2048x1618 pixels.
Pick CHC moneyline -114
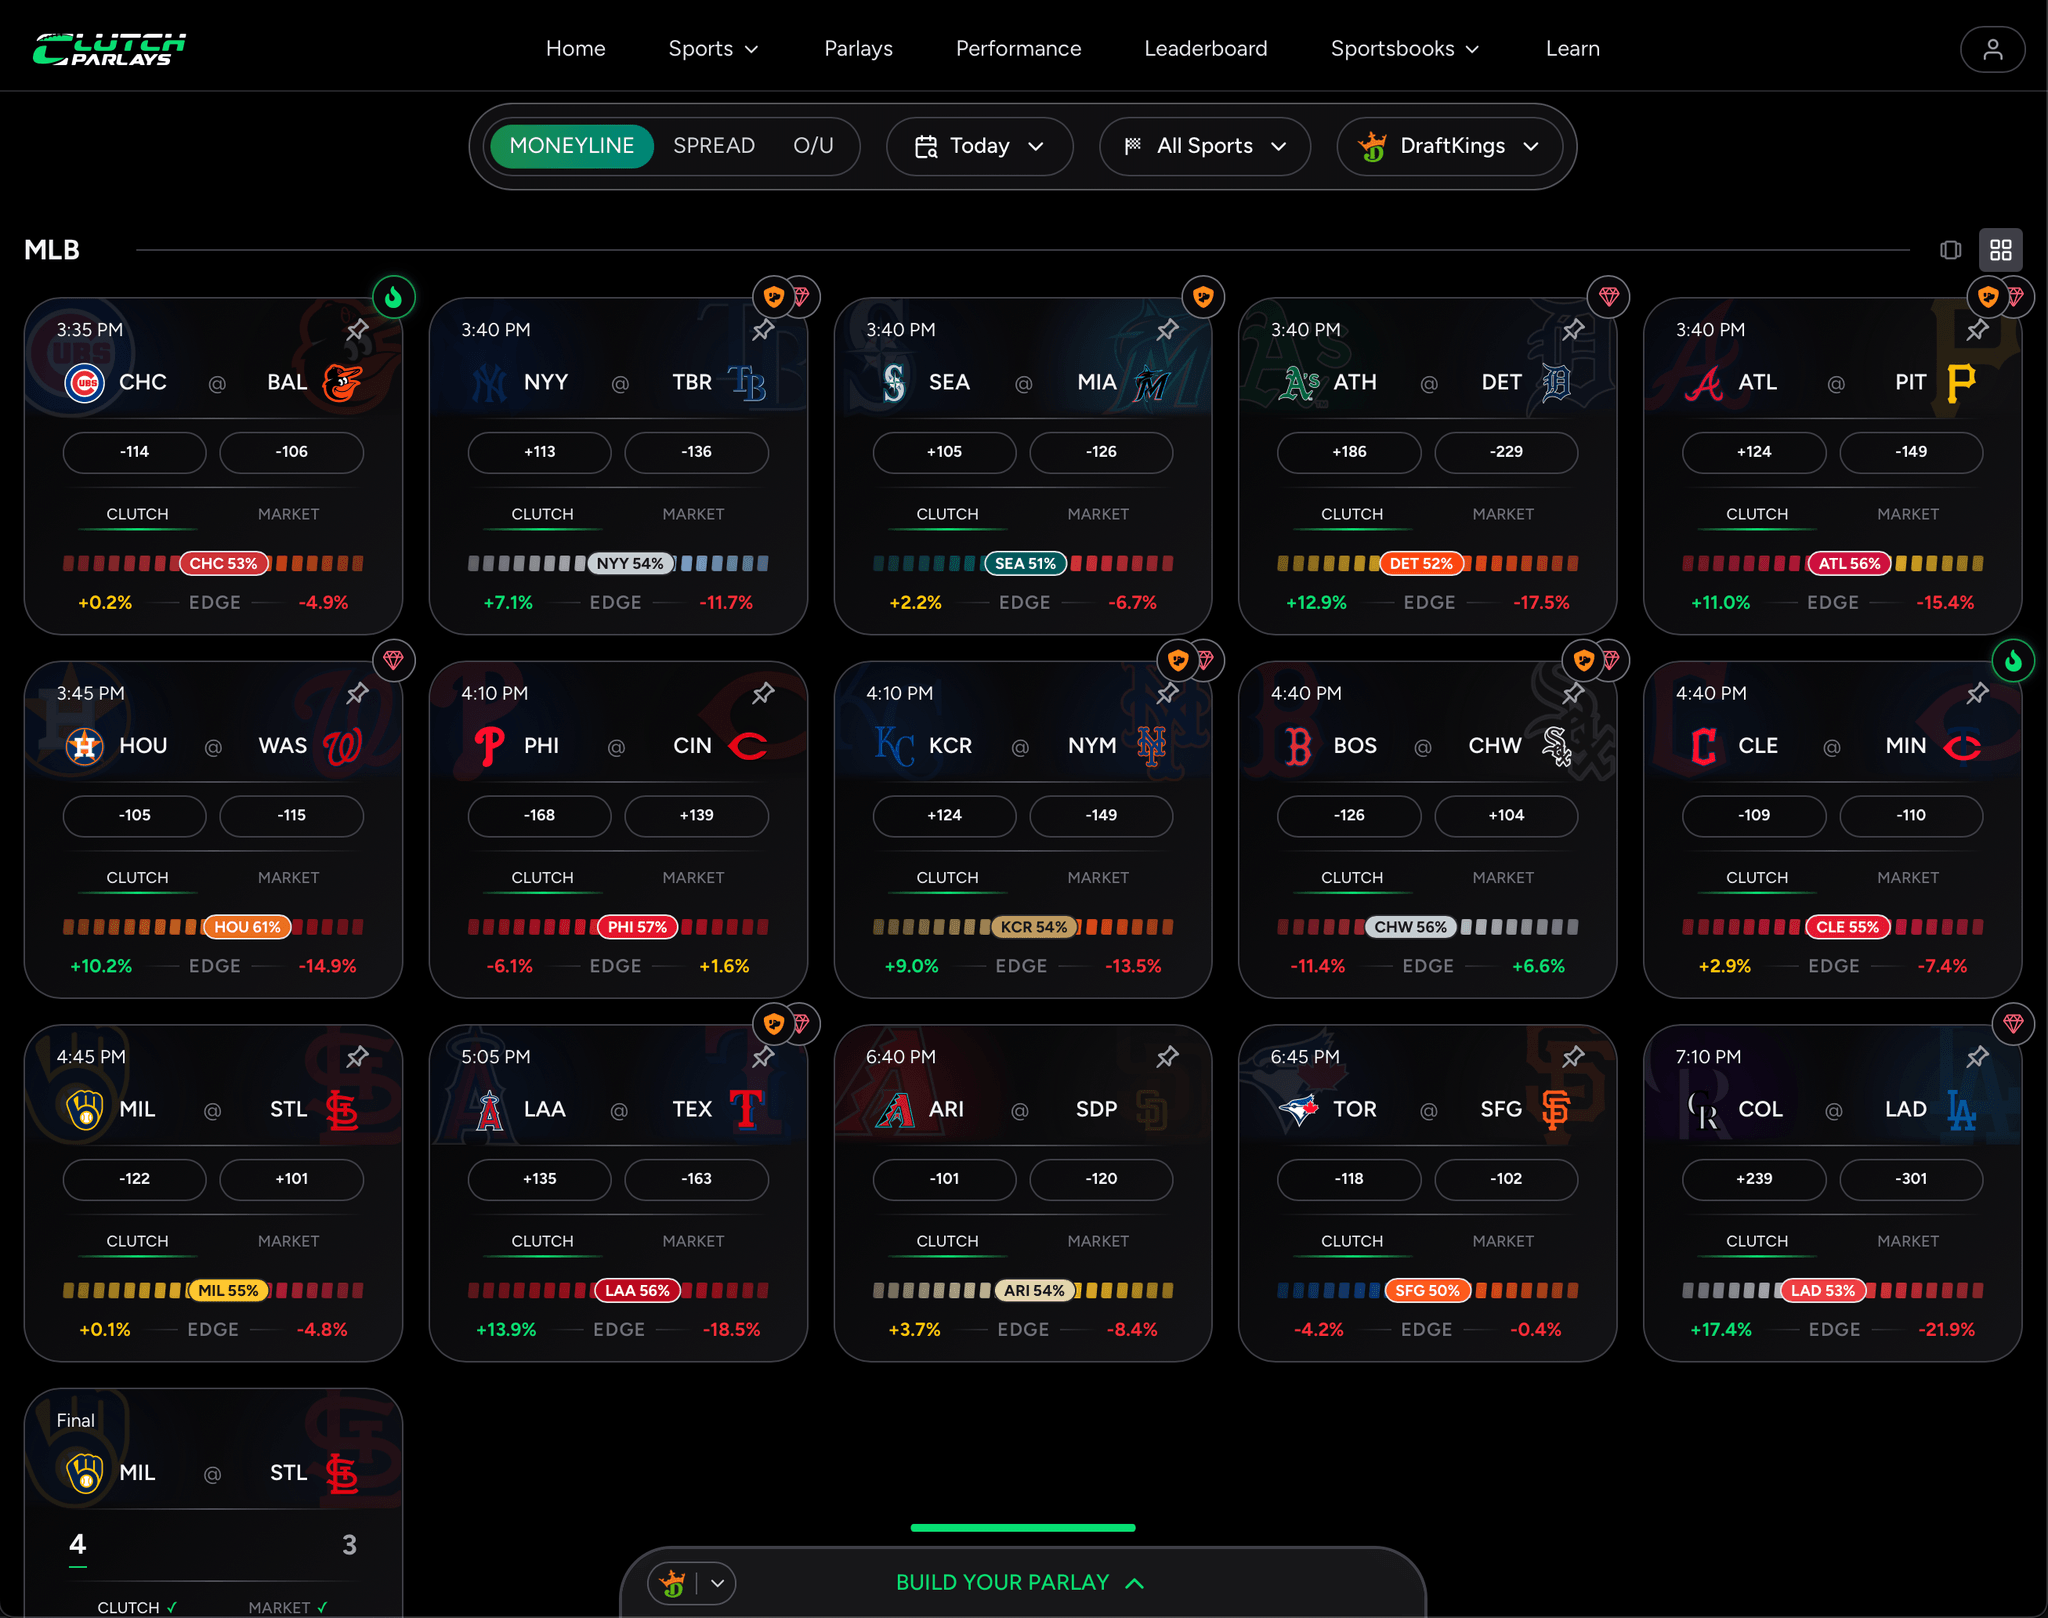click(134, 452)
